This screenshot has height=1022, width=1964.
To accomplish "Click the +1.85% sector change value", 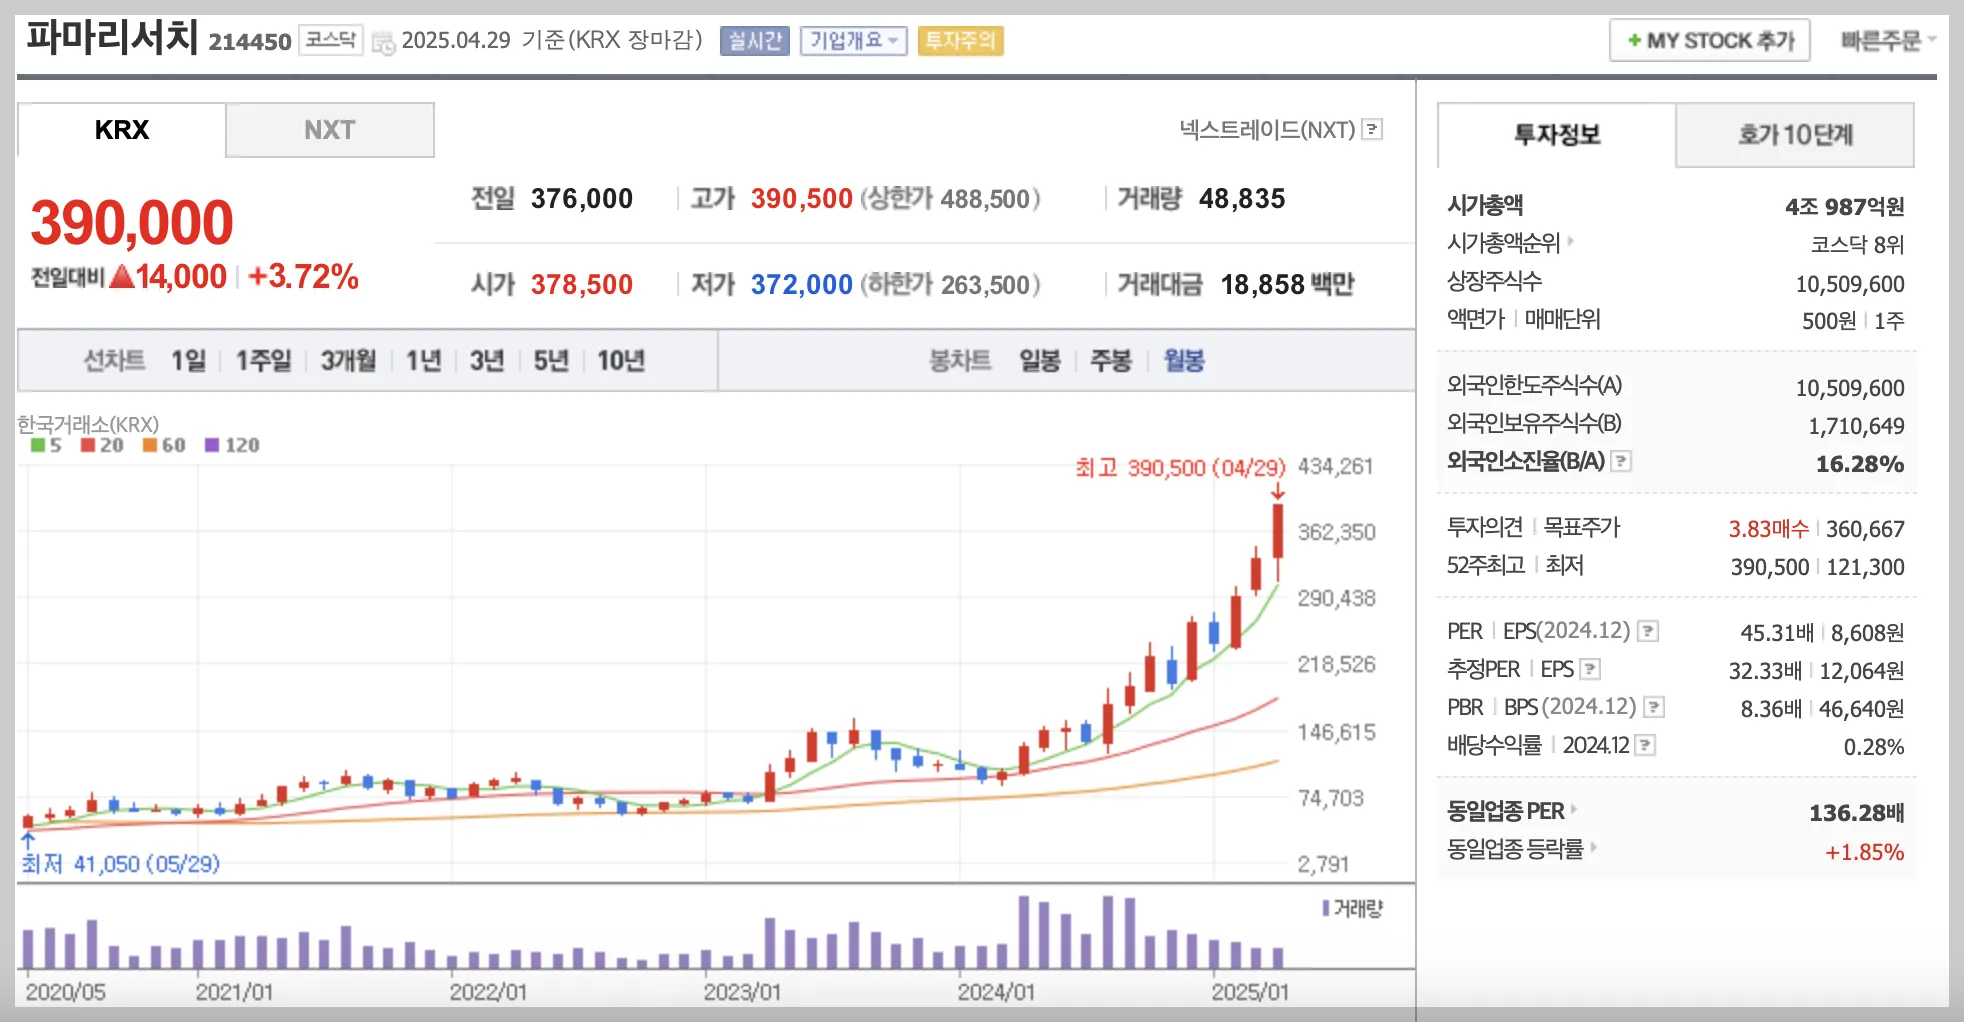I will coord(1864,852).
